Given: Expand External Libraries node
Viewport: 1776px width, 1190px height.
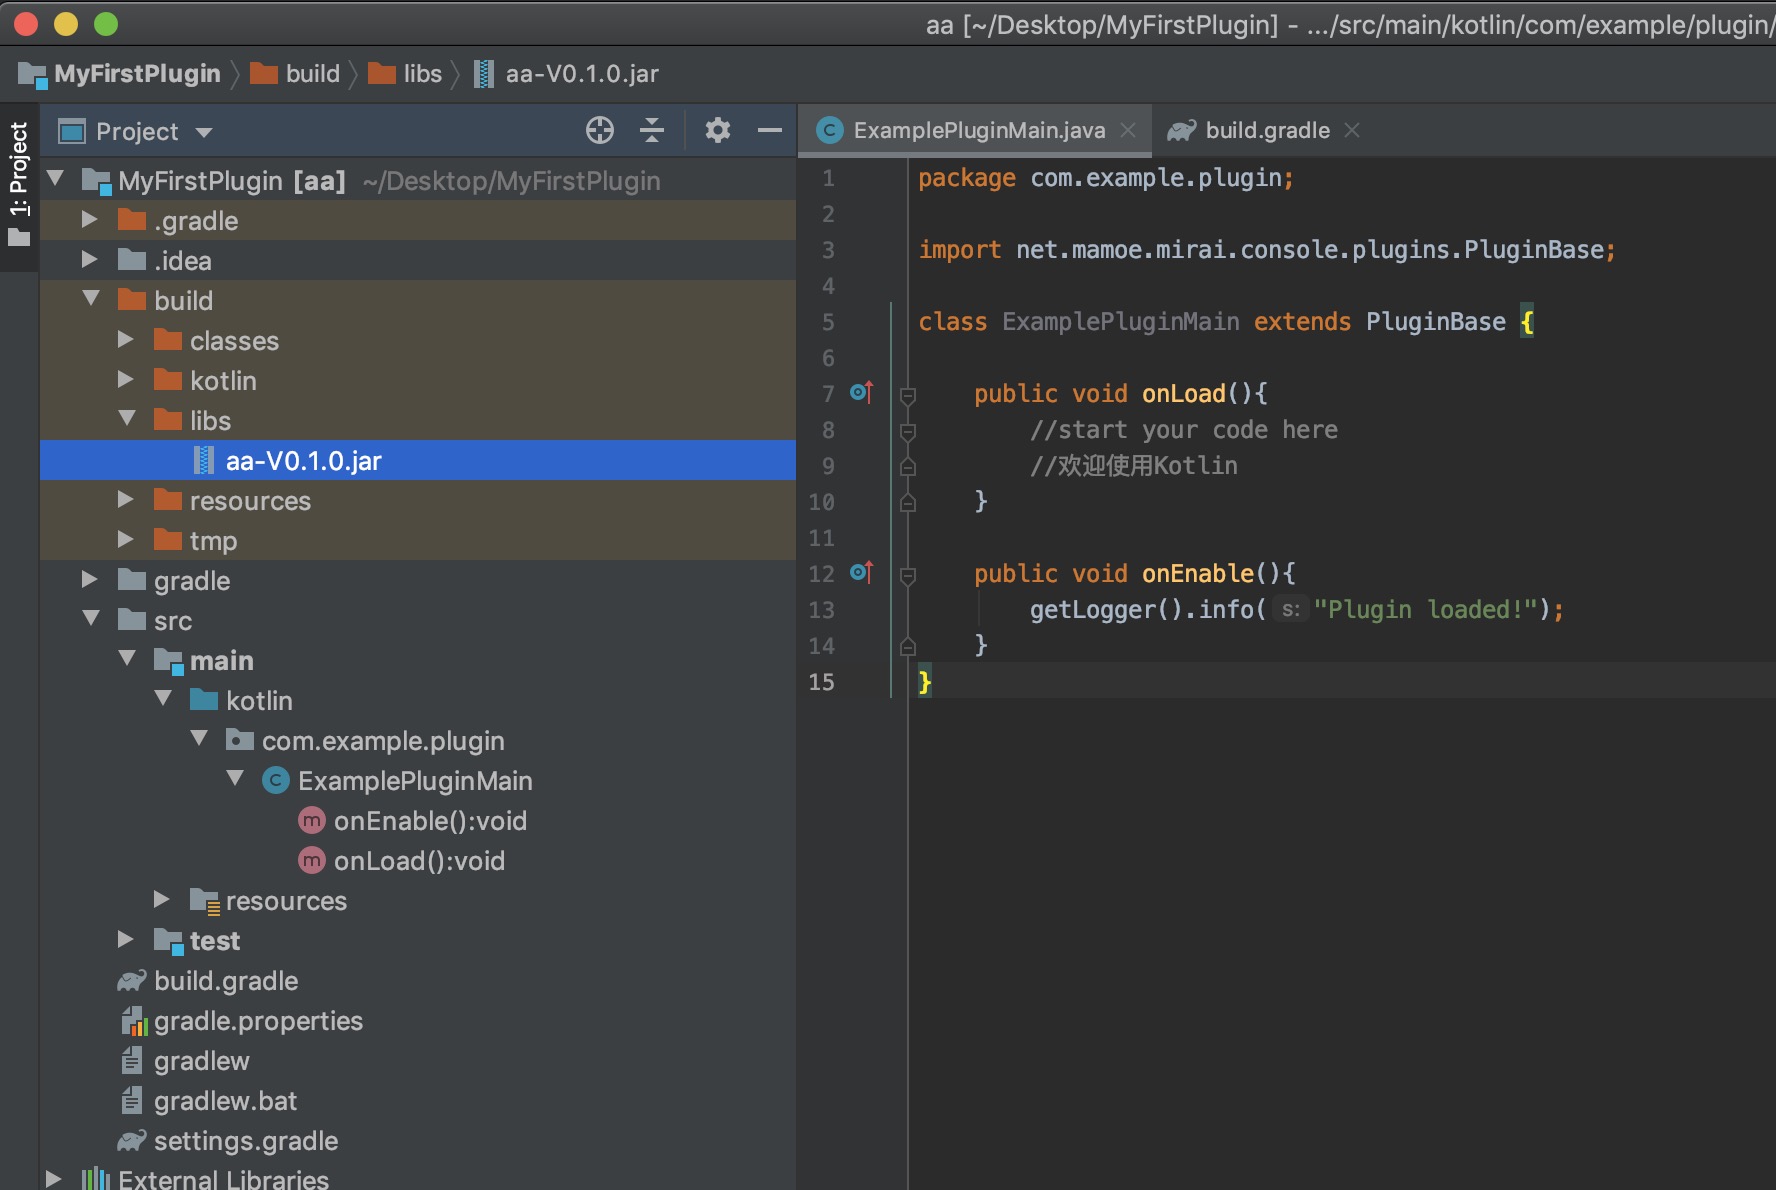Looking at the screenshot, I should [x=54, y=1179].
